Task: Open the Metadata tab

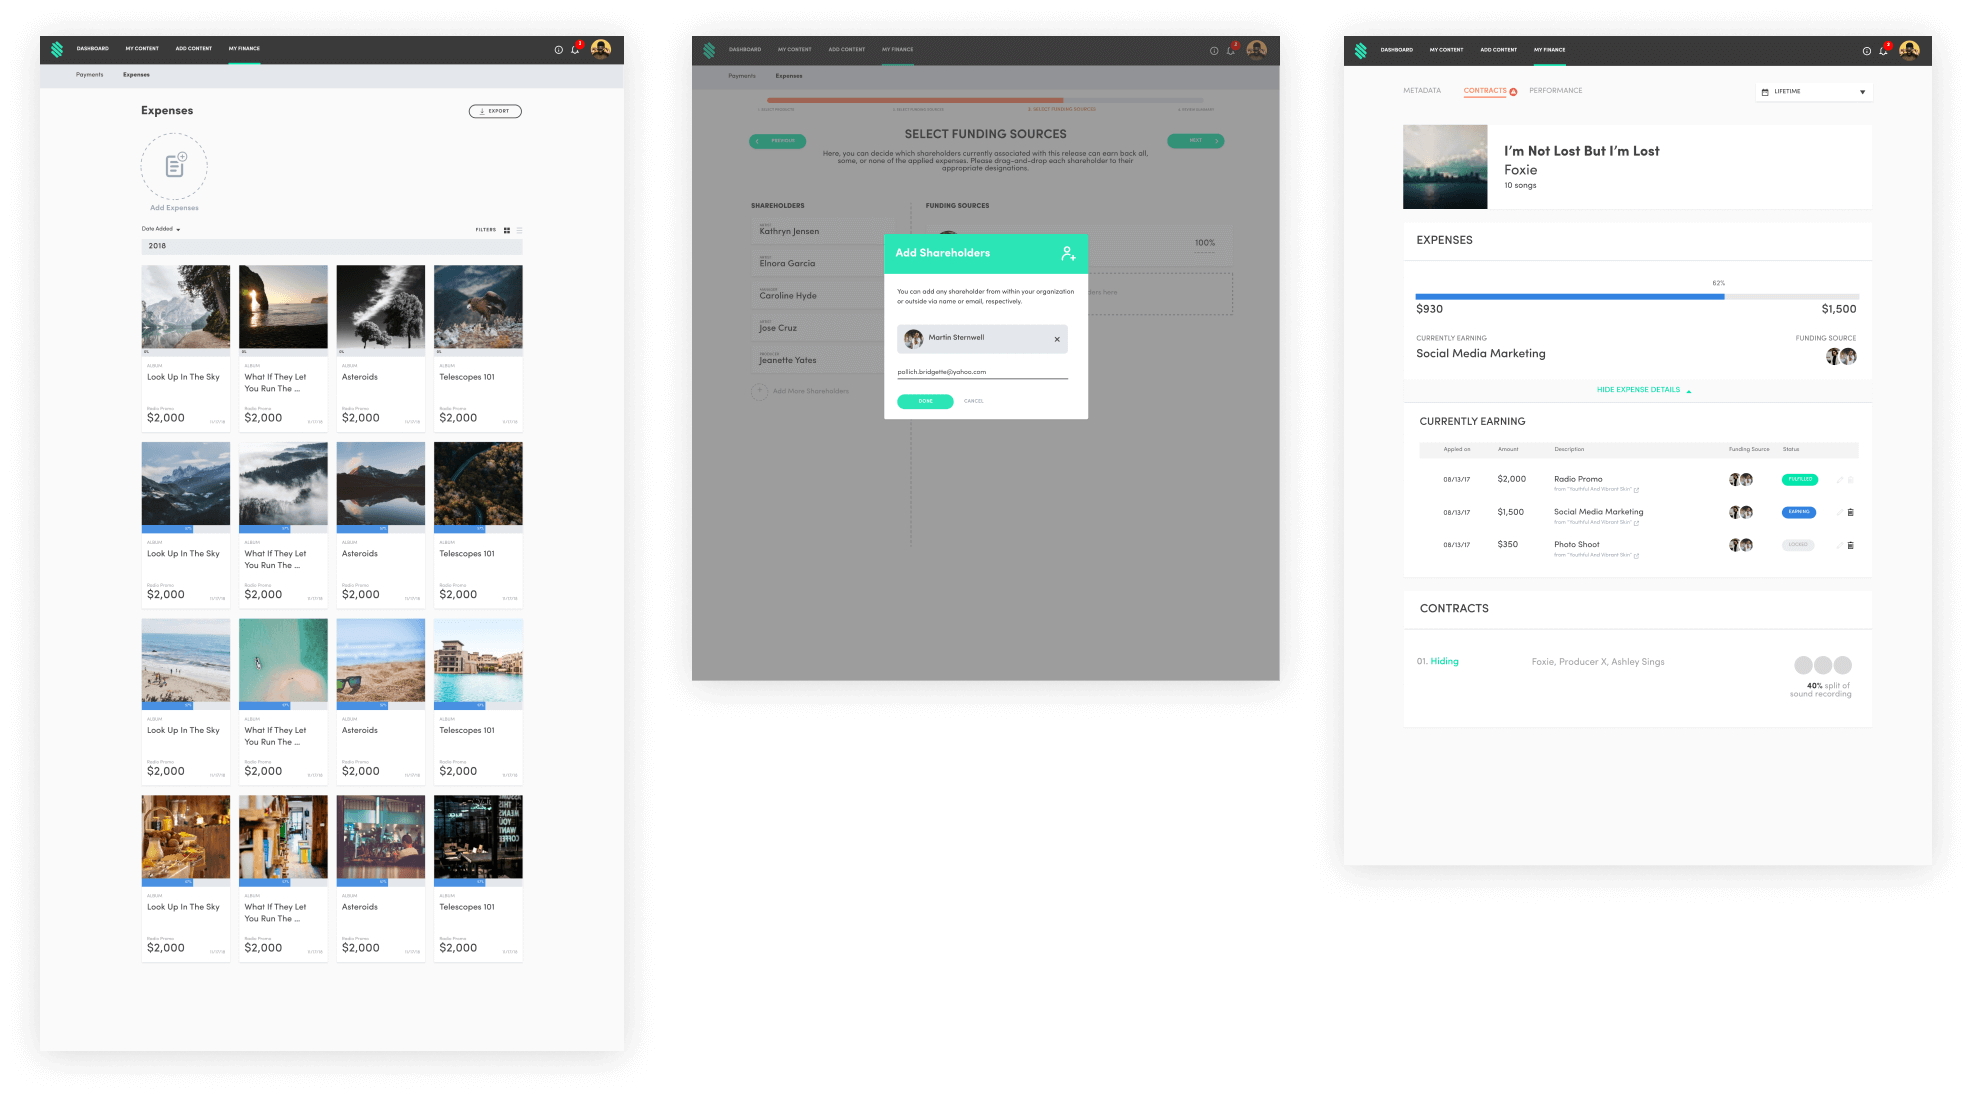Action: (x=1422, y=91)
